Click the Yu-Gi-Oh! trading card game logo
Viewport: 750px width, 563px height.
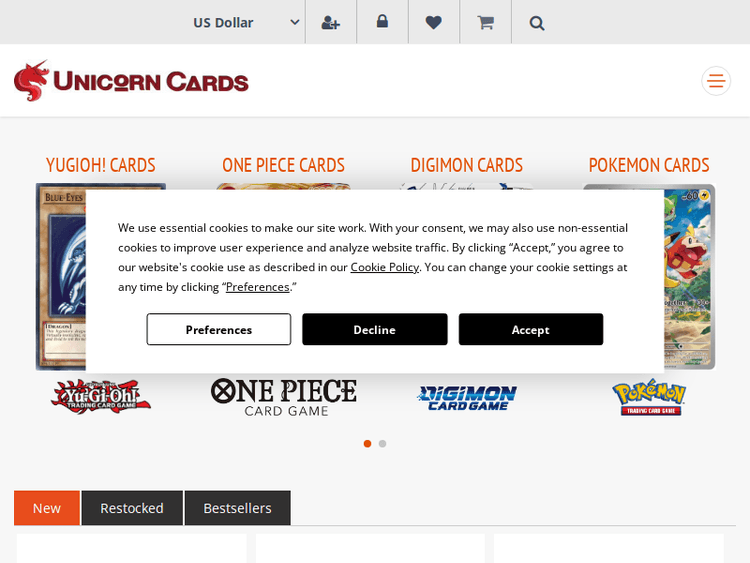(x=100, y=397)
